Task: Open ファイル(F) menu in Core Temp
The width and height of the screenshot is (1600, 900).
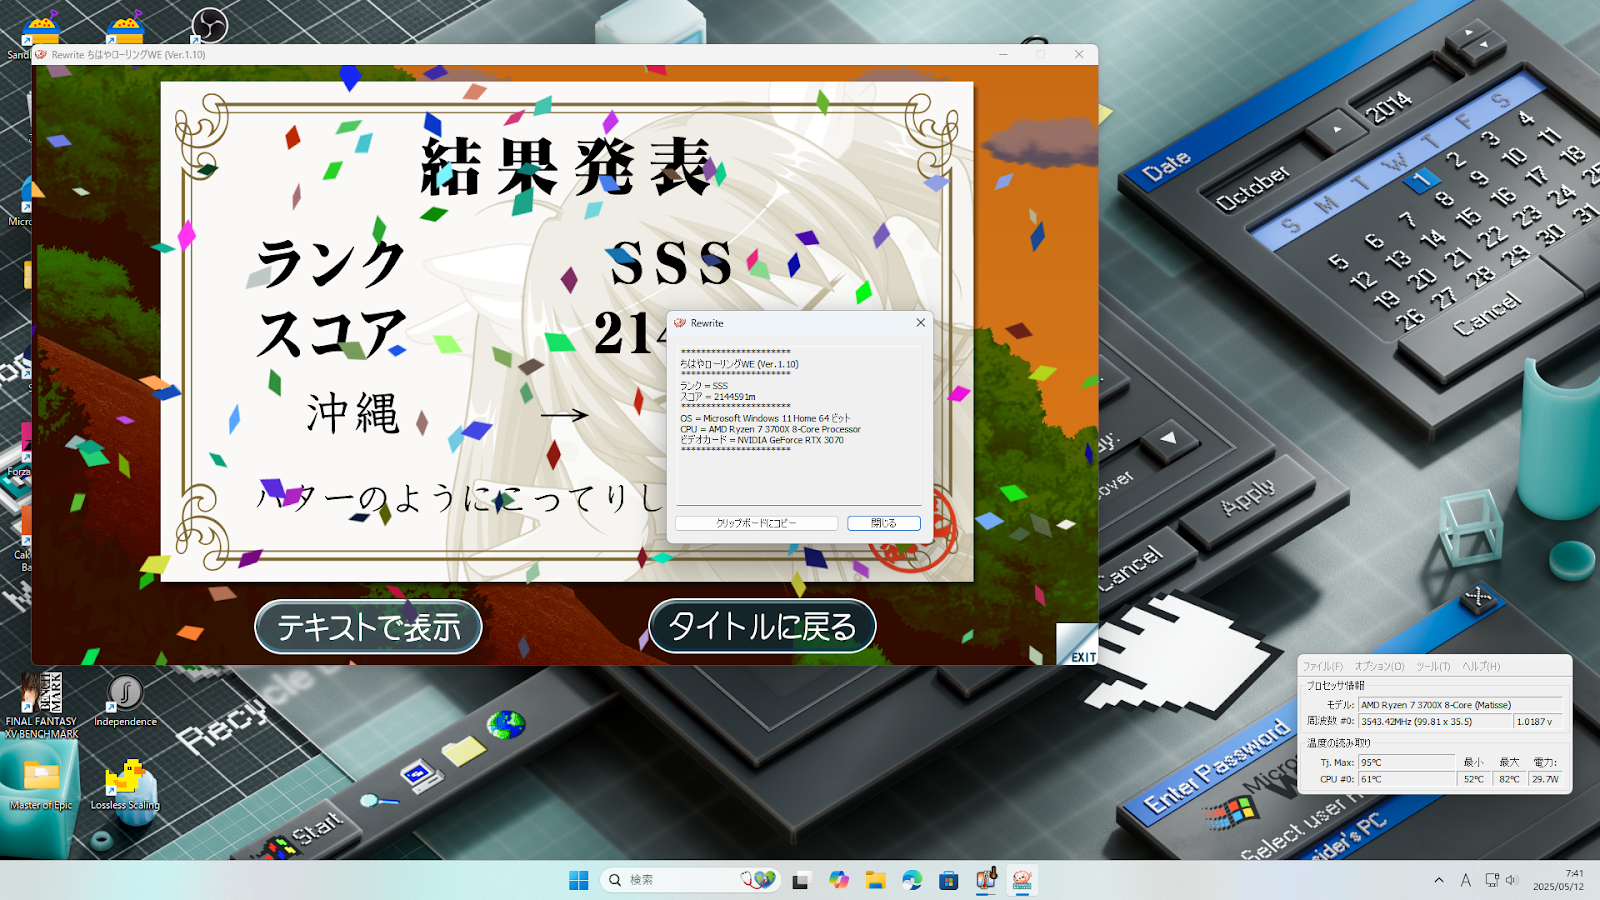Action: 1322,666
